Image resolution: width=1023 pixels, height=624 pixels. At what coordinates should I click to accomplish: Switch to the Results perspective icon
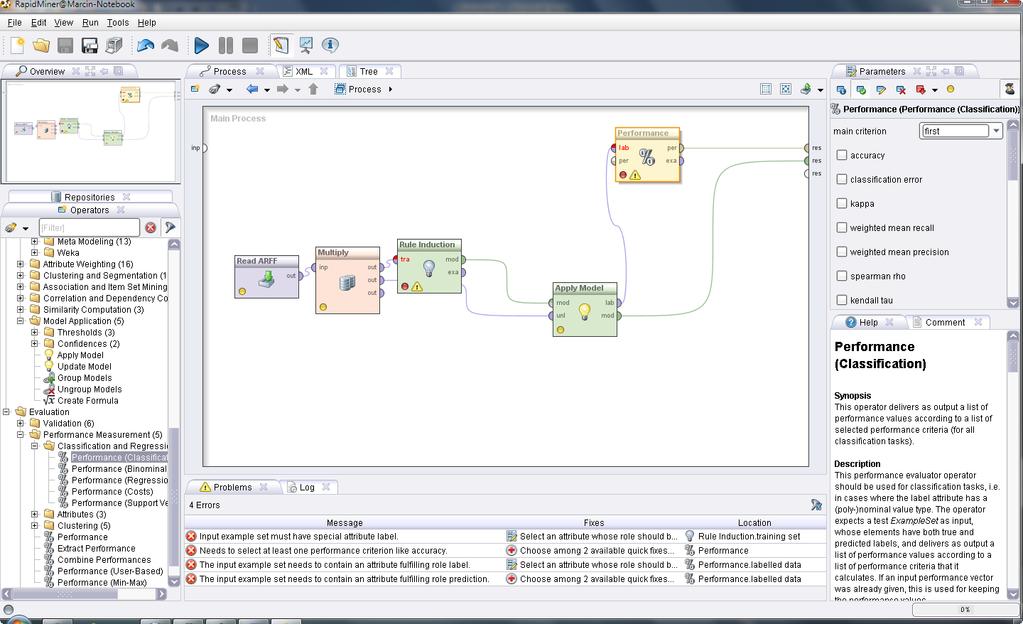[305, 45]
